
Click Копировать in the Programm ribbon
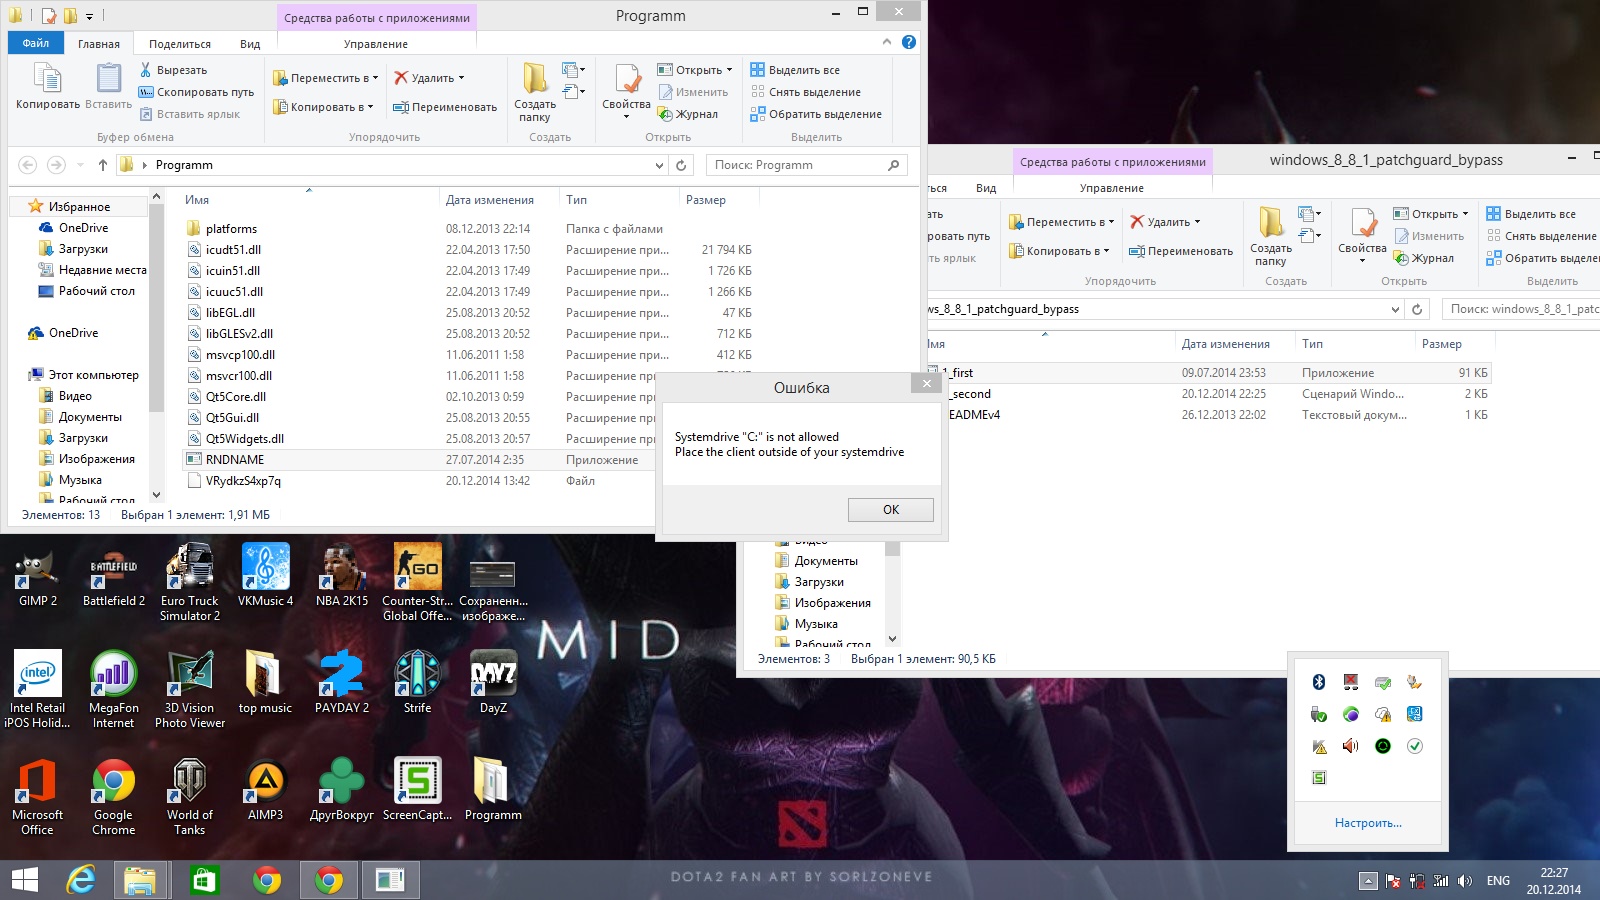pyautogui.click(x=48, y=86)
